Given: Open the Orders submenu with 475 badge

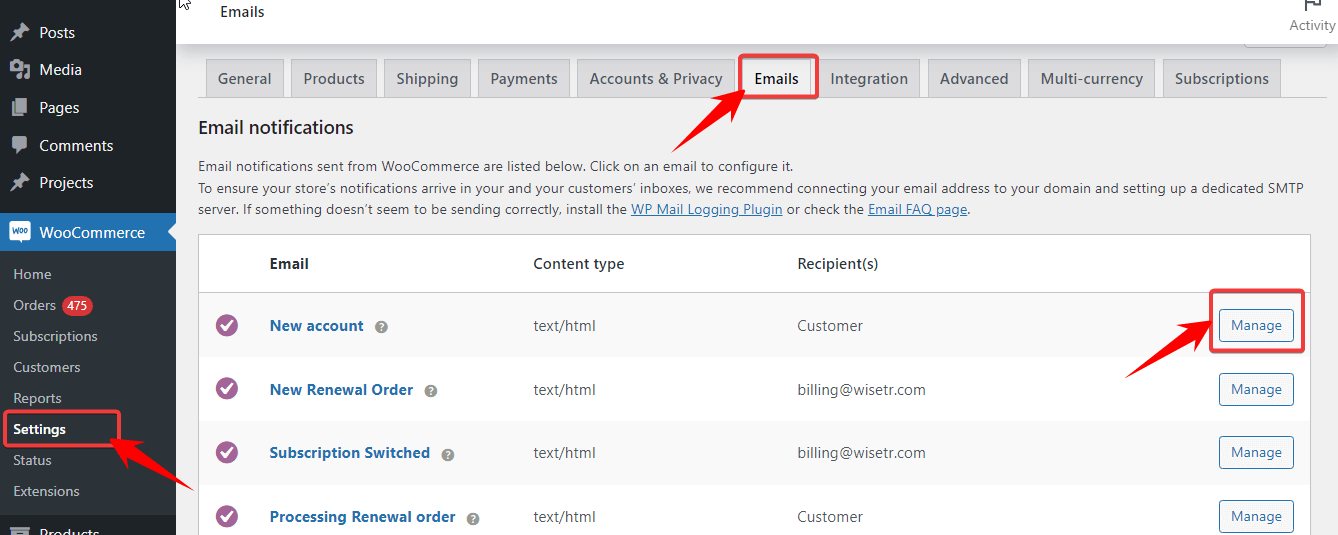Looking at the screenshot, I should [x=52, y=305].
